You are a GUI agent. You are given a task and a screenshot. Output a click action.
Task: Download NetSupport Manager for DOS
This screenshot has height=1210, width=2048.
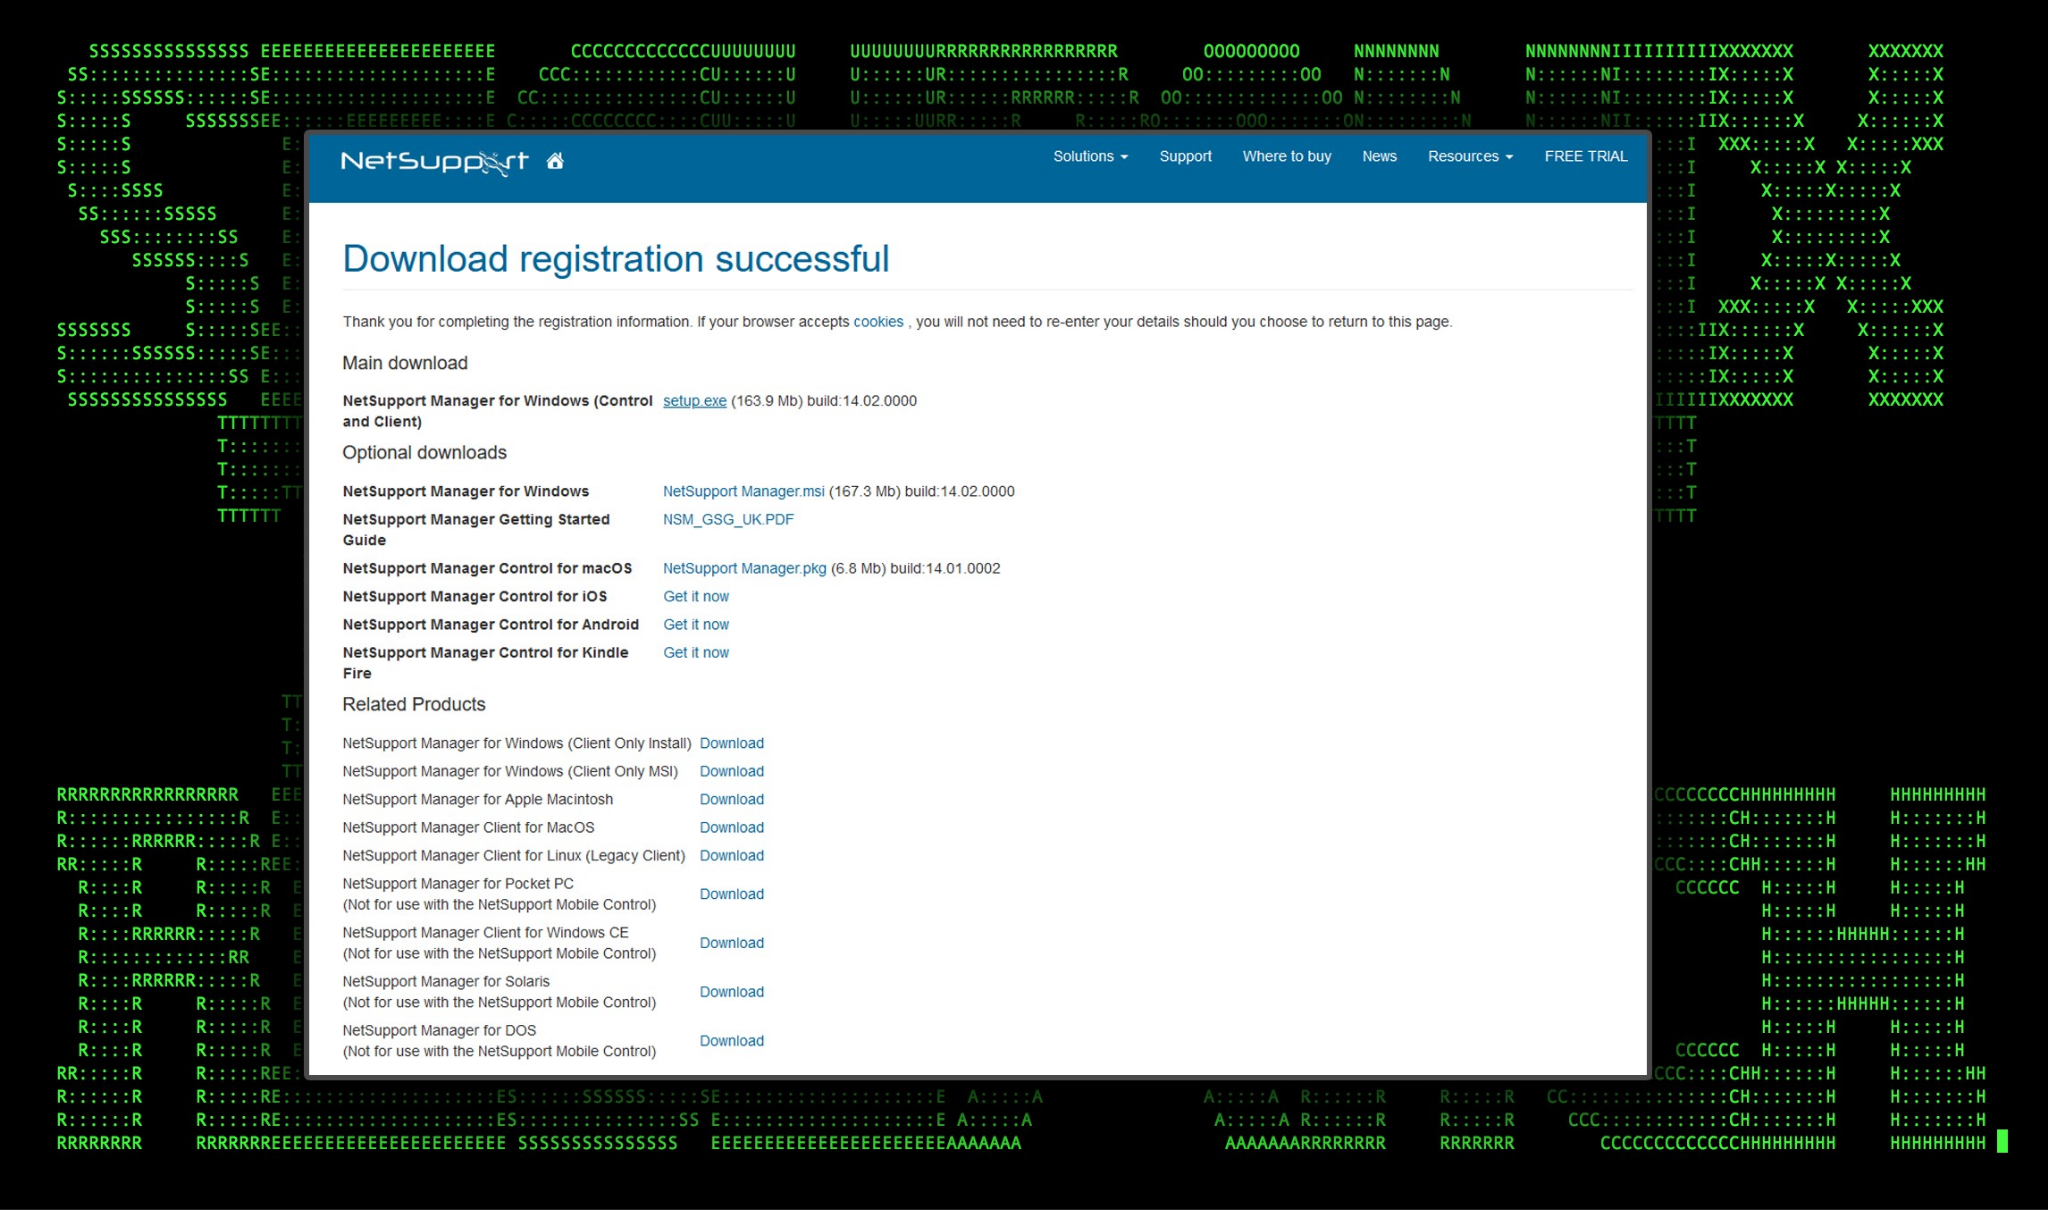click(x=731, y=1040)
